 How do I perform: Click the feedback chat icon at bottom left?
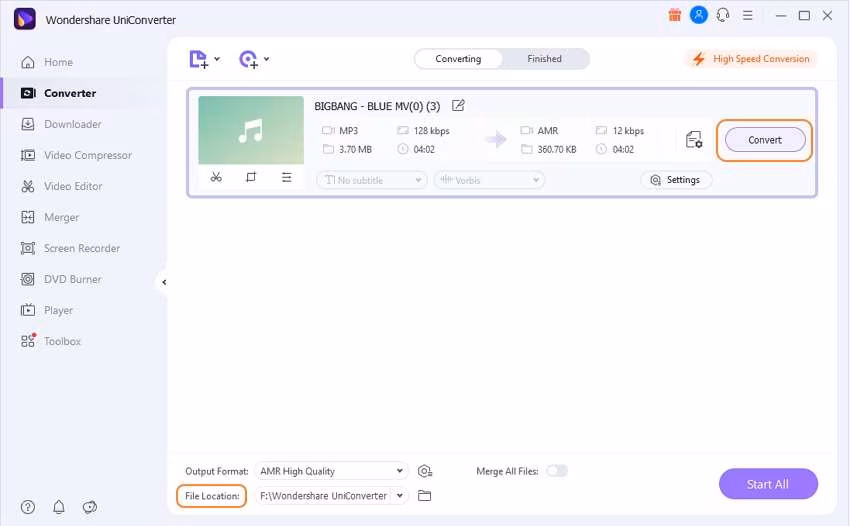89,507
